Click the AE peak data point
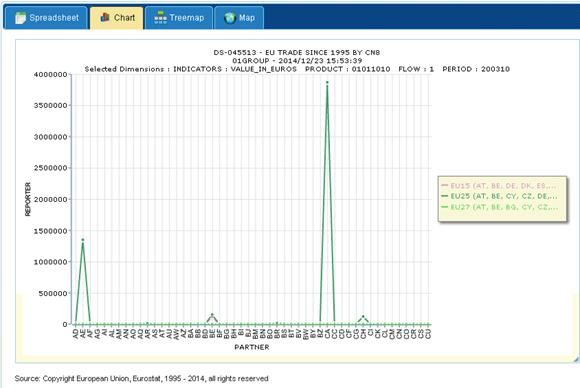The image size is (580, 388). [x=83, y=240]
